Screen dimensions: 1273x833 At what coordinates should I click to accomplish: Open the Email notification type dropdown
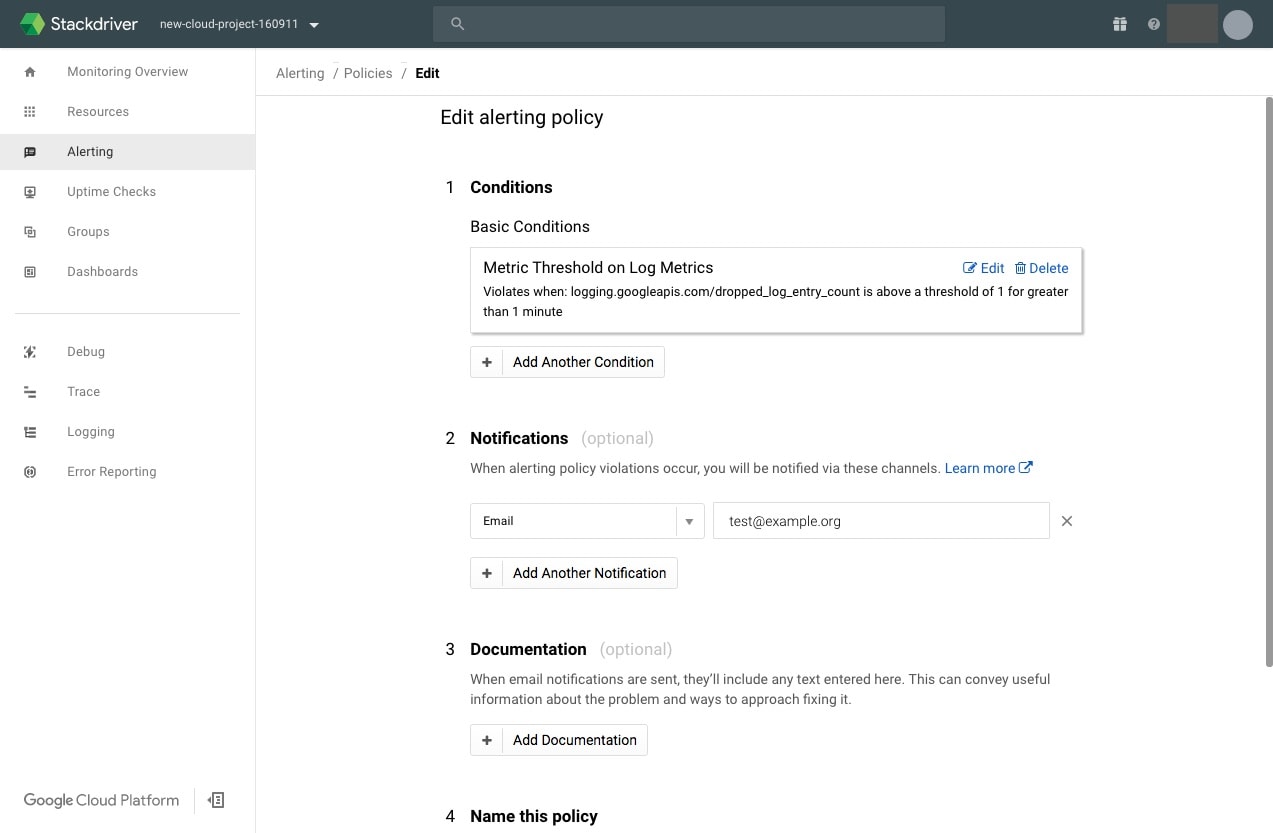pyautogui.click(x=587, y=521)
